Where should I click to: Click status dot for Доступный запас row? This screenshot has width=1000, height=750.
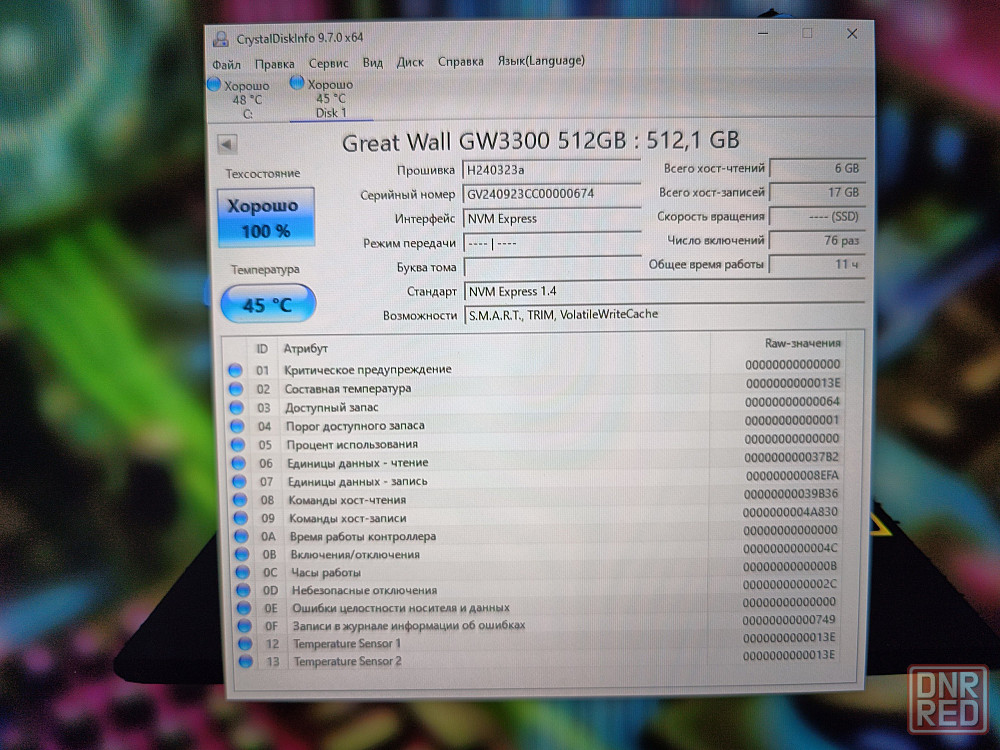pyautogui.click(x=237, y=408)
